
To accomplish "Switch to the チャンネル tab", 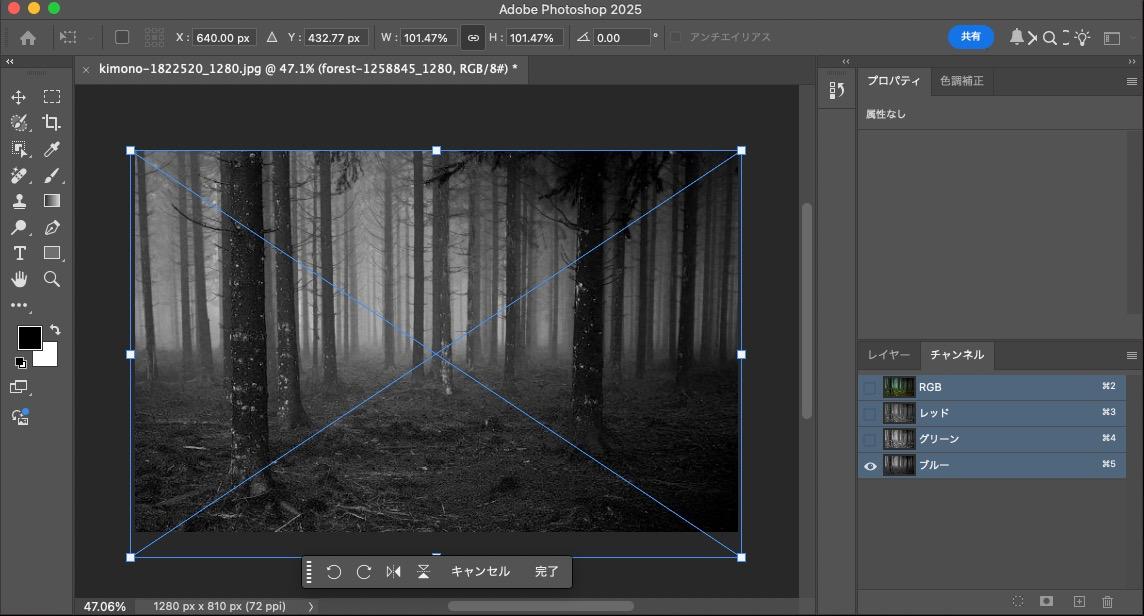I will pos(956,355).
